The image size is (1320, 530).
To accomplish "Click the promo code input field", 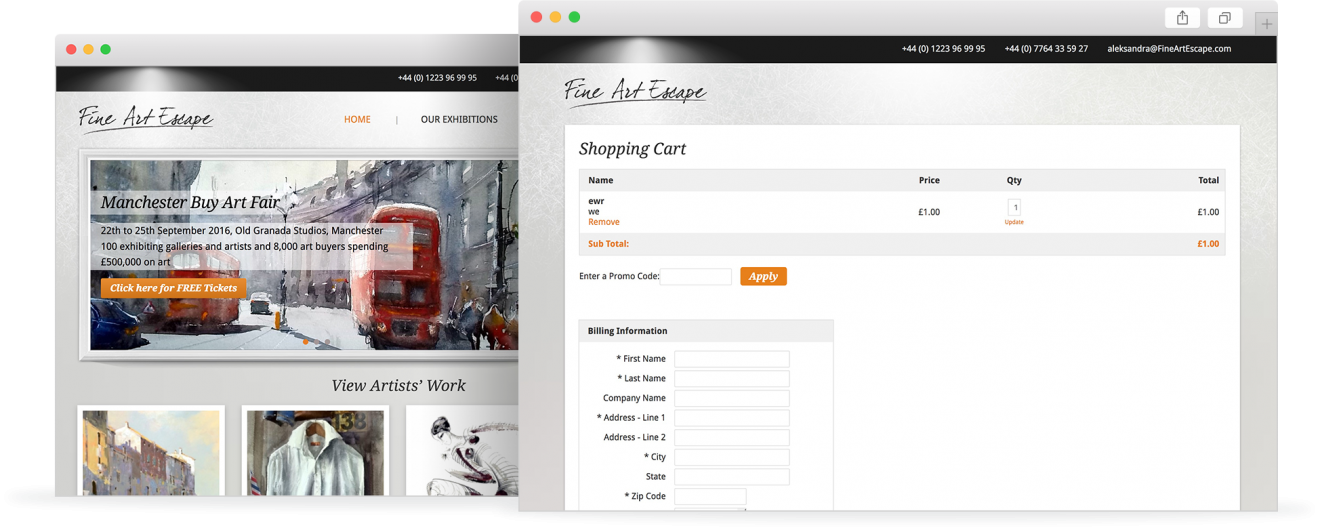I will tap(696, 276).
